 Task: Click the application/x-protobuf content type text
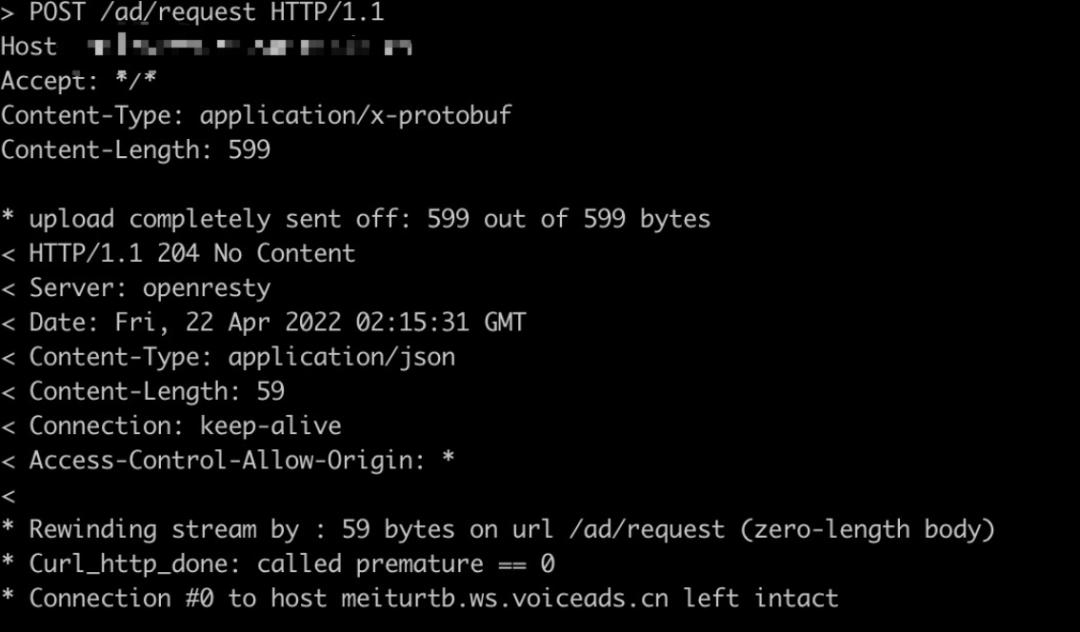[x=355, y=115]
